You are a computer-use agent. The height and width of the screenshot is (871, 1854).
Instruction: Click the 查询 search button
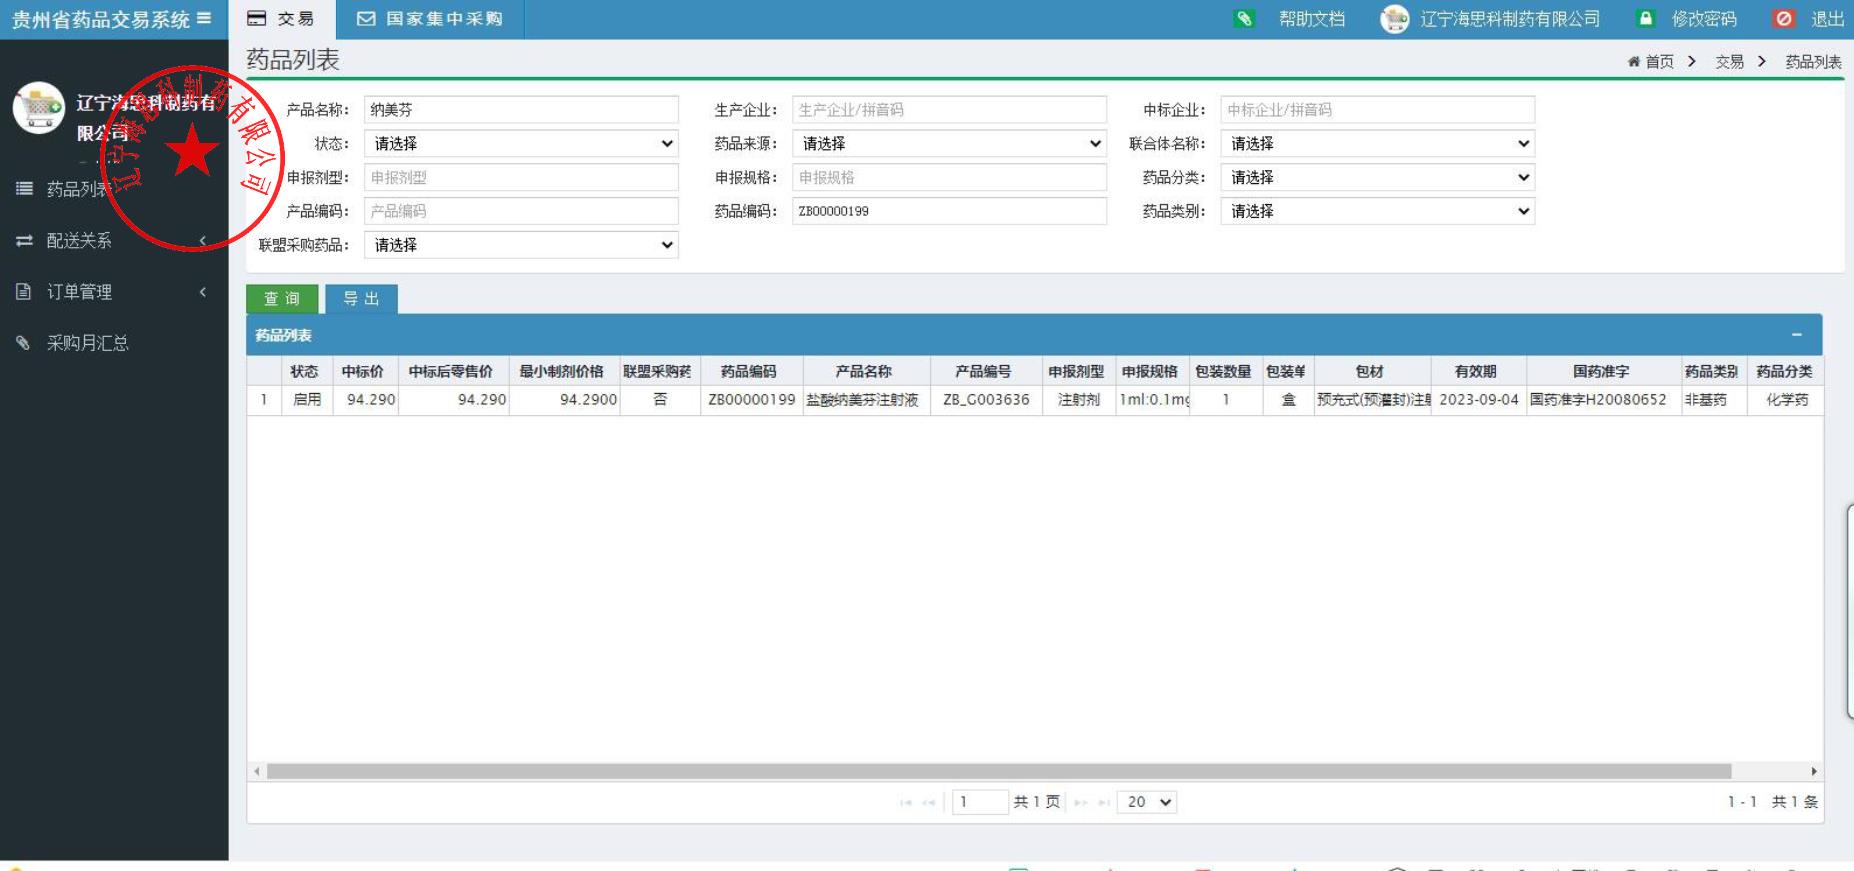coord(282,299)
